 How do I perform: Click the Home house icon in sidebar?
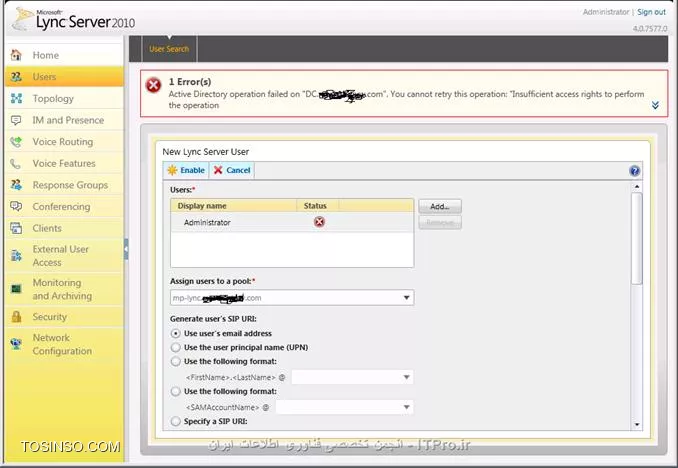coord(16,55)
